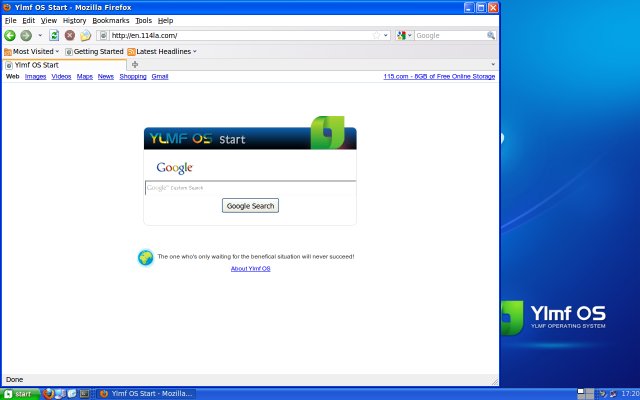The width and height of the screenshot is (640, 400).
Task: Click the Google Search button
Action: point(250,206)
